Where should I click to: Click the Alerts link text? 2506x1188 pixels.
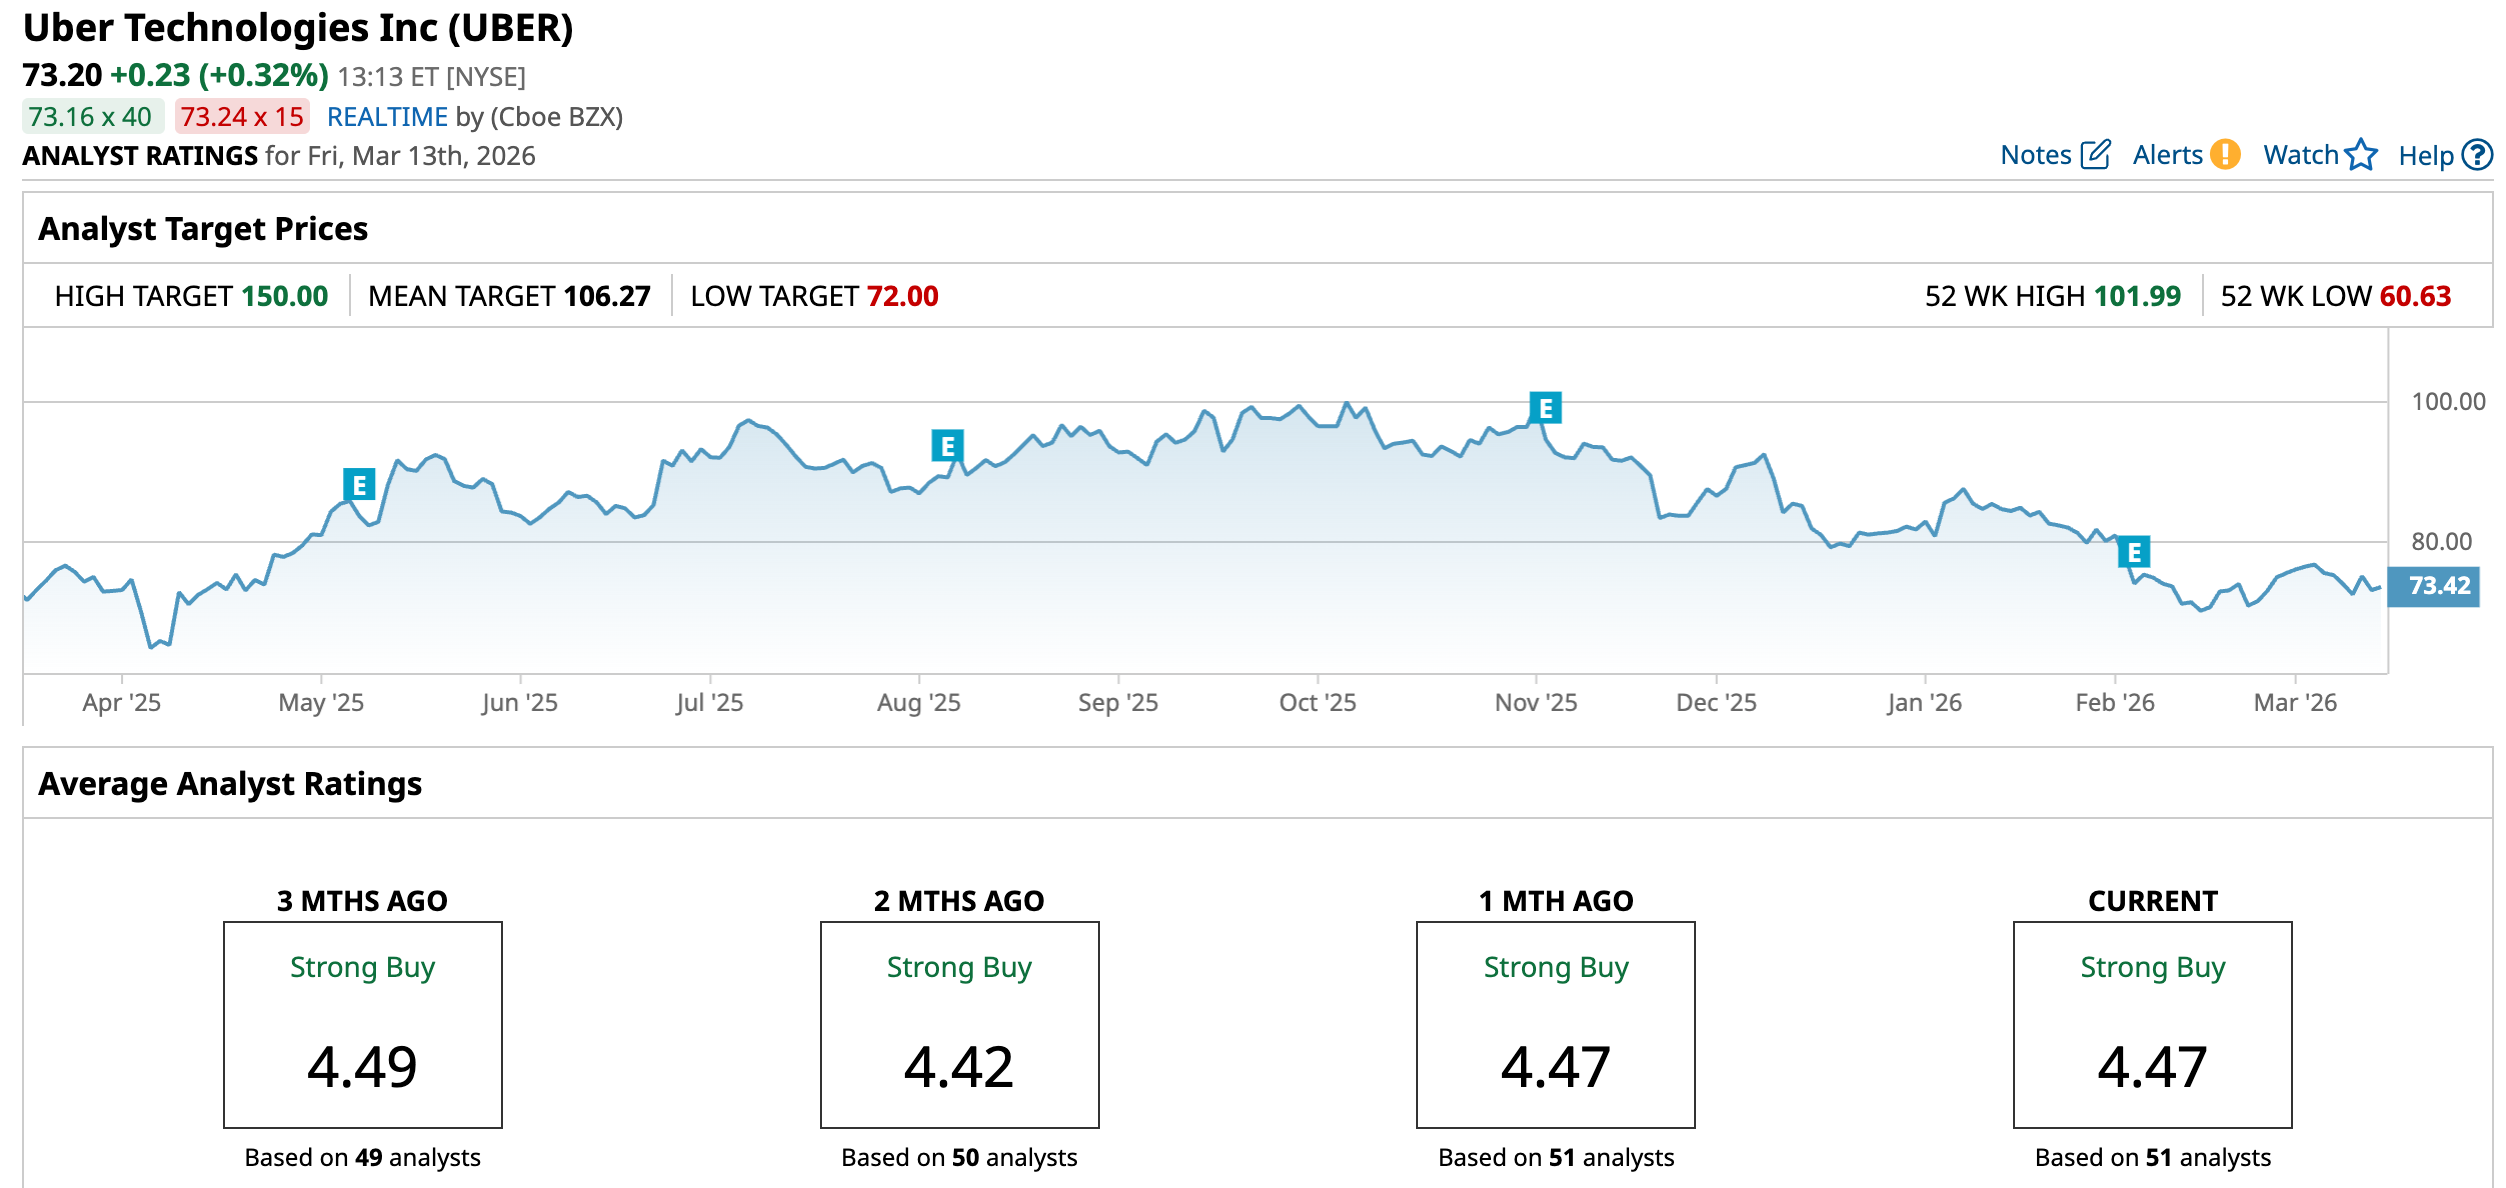pyautogui.click(x=2167, y=155)
